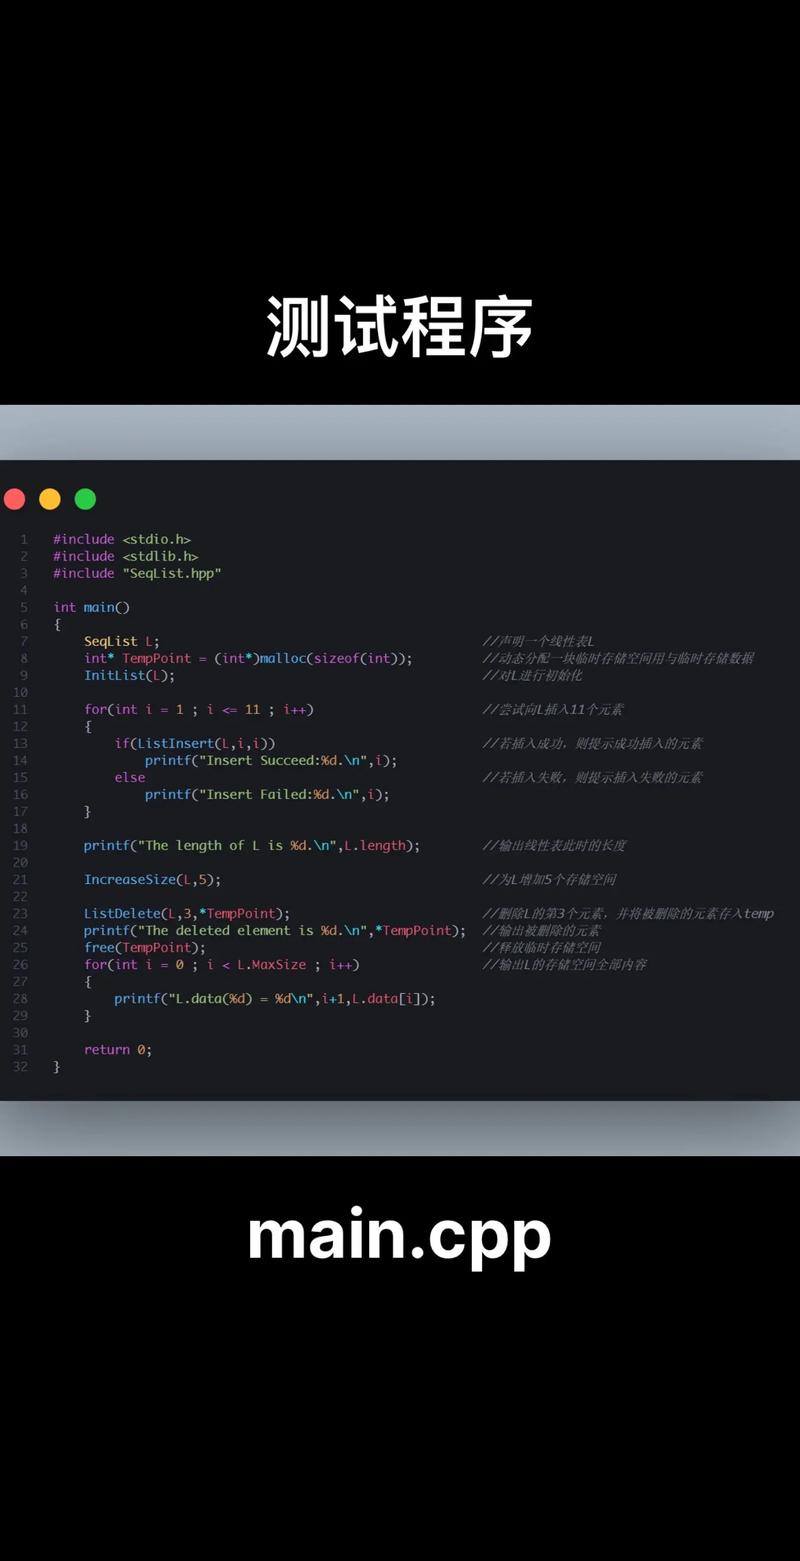
Task: Click line number 19 in gutter
Action: coord(21,845)
